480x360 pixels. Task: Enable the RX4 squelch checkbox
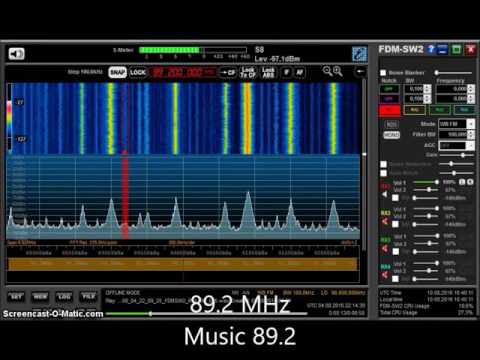click(x=395, y=279)
